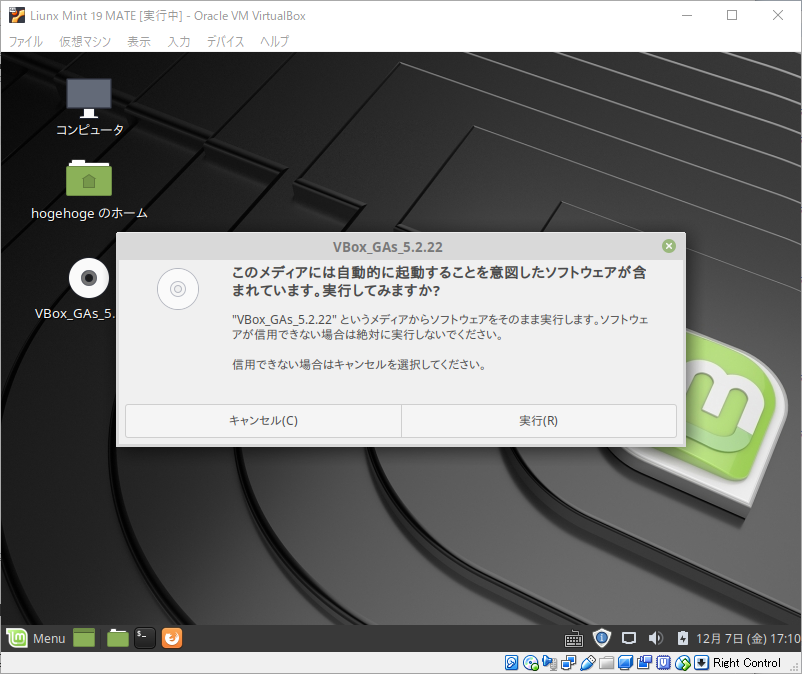The width and height of the screenshot is (802, 674).
Task: Click the show desktop panel icon
Action: pos(84,638)
